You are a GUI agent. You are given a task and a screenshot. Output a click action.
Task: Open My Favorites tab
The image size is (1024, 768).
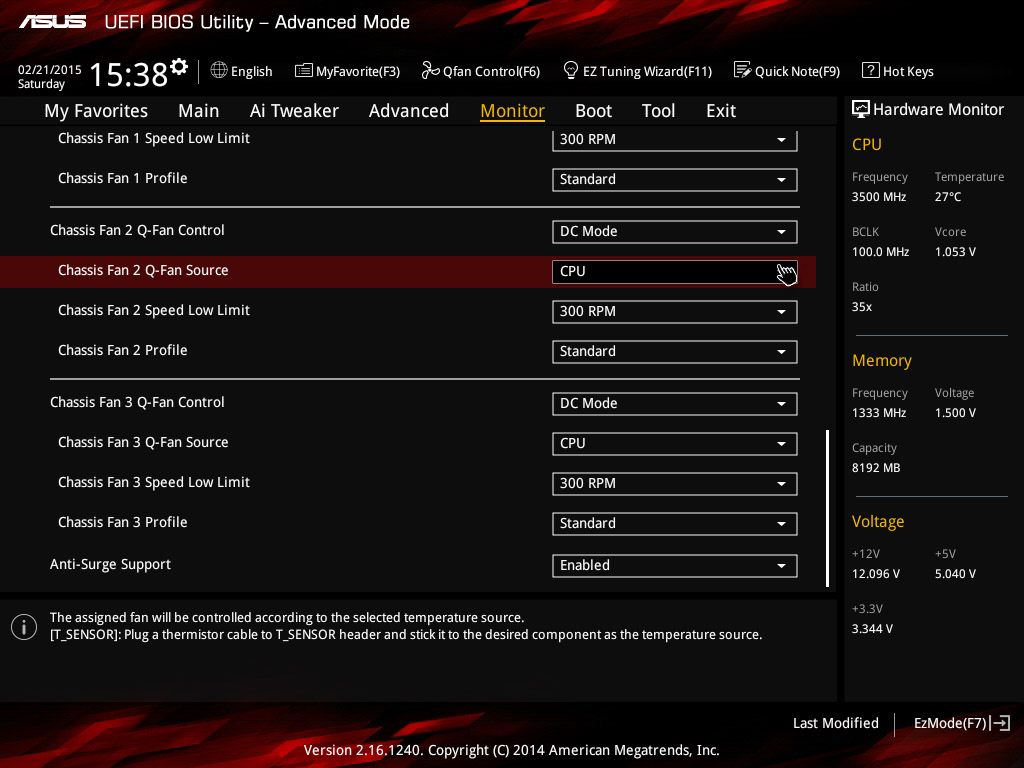pyautogui.click(x=96, y=111)
